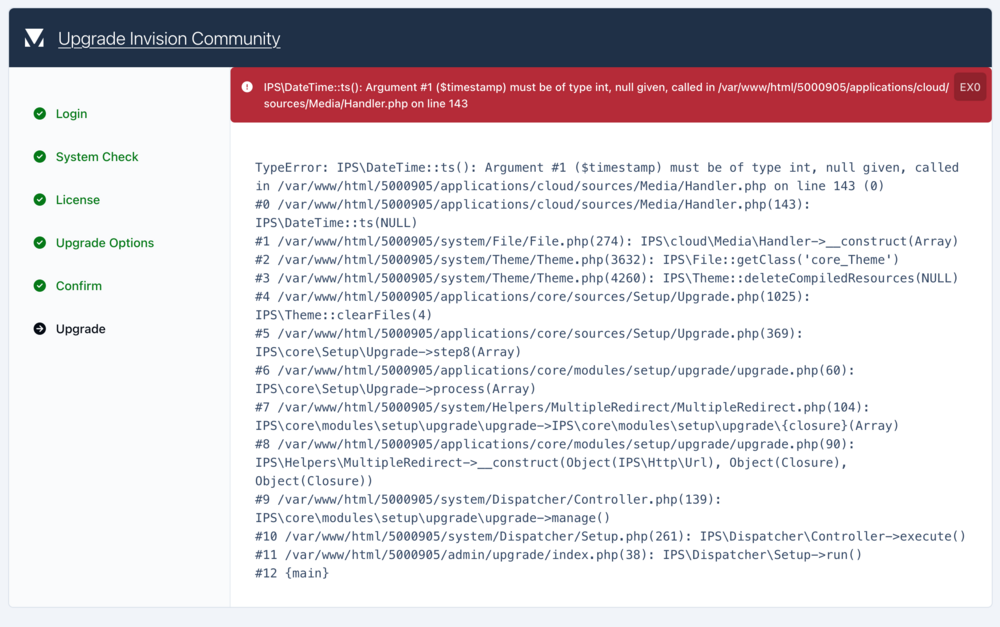
Task: Click stack trace line #1 File.php(274)
Action: point(607,241)
